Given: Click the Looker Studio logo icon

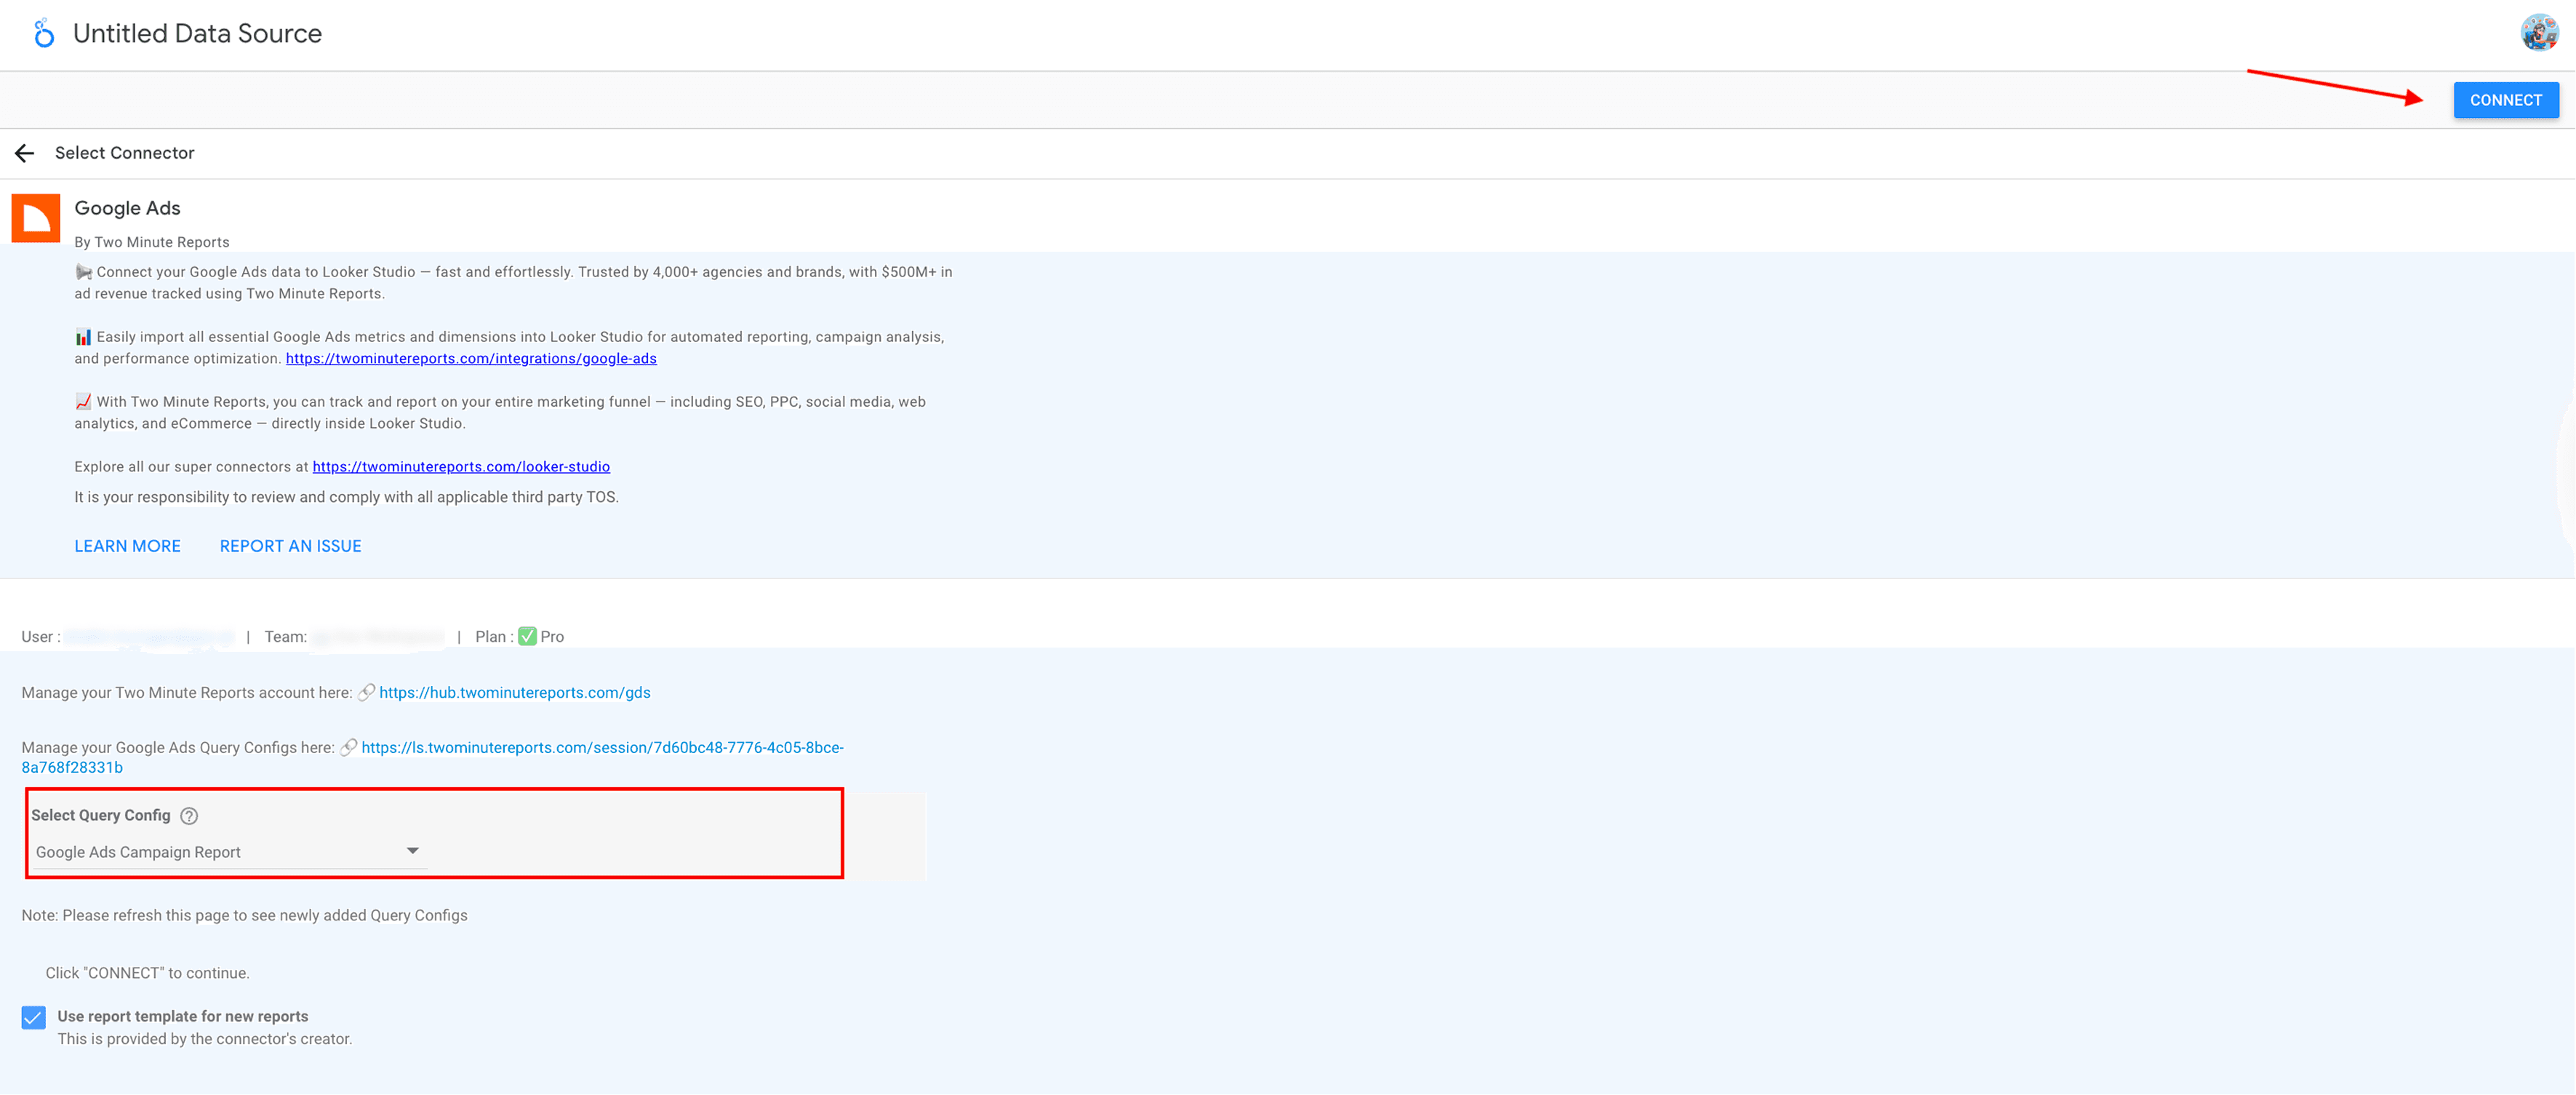Looking at the screenshot, I should (x=43, y=34).
